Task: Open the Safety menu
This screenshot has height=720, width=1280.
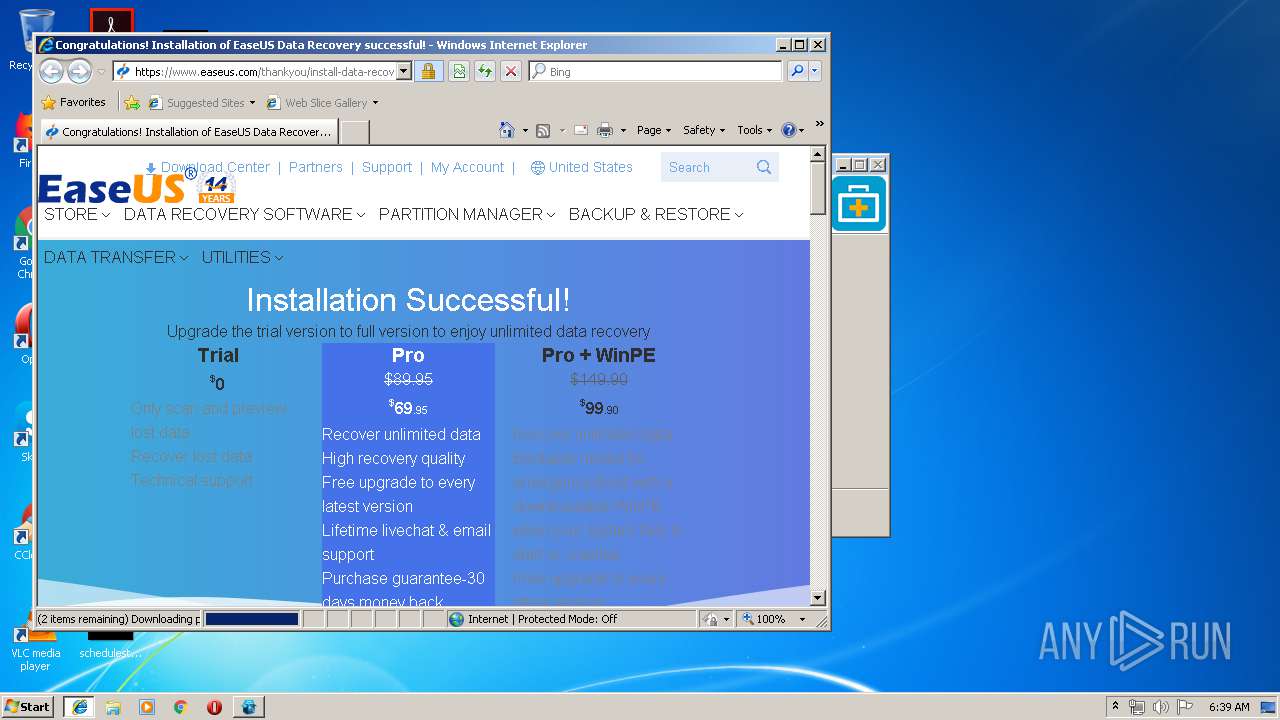Action: click(x=704, y=130)
